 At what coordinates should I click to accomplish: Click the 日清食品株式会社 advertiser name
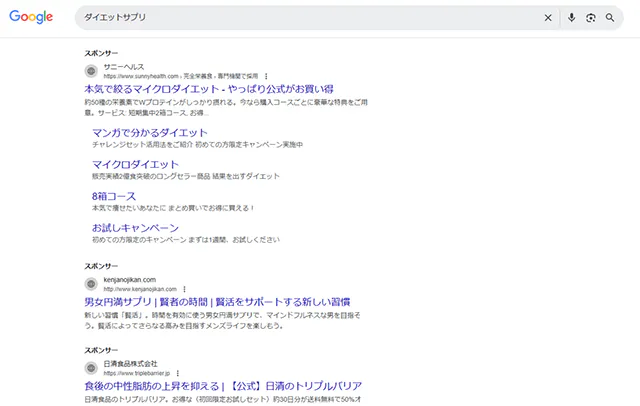tap(130, 364)
